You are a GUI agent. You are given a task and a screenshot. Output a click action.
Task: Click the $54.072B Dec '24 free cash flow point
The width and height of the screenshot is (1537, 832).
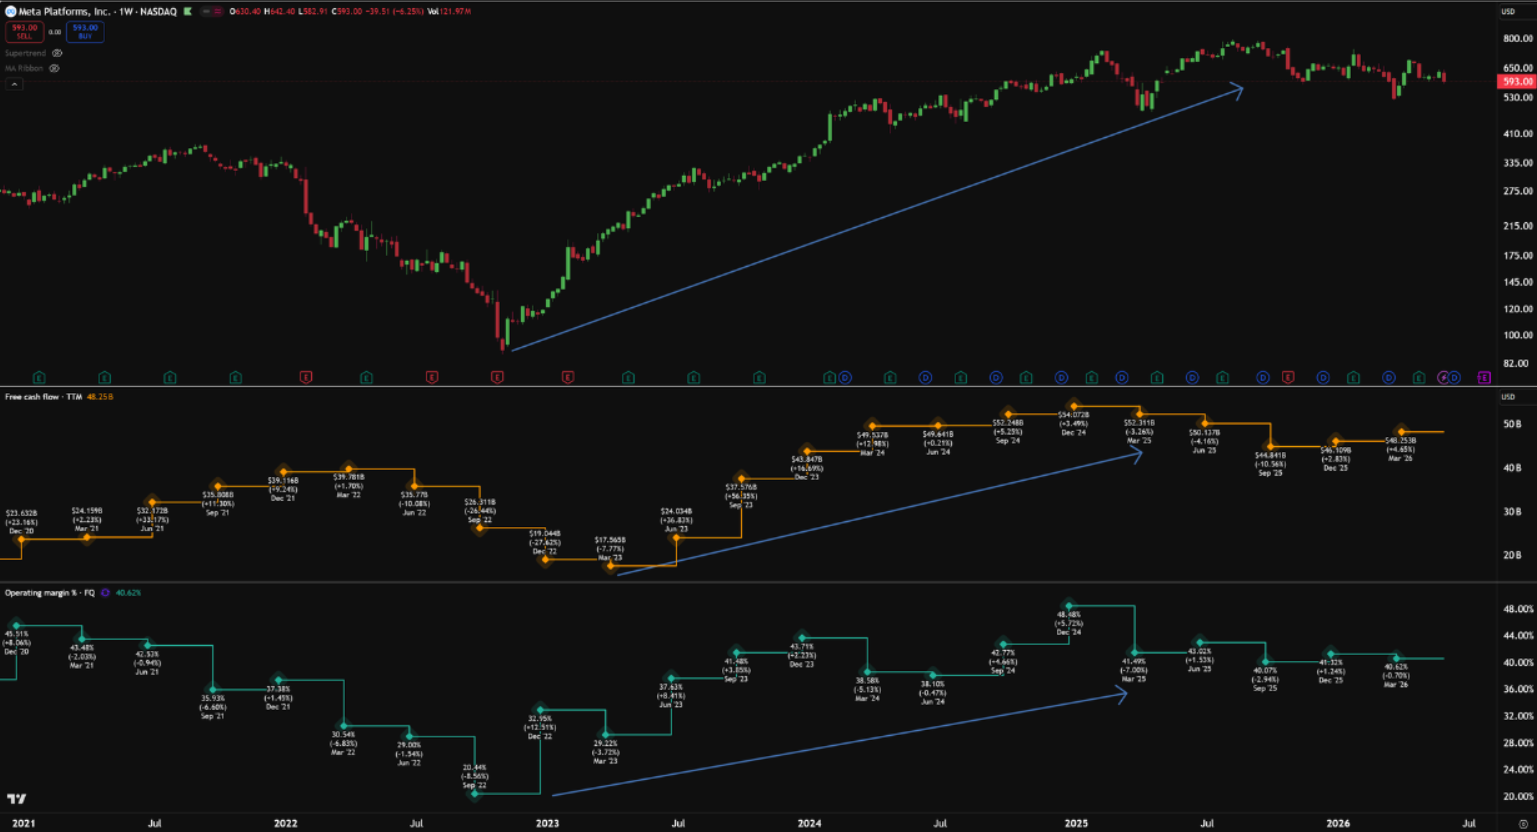1073,406
